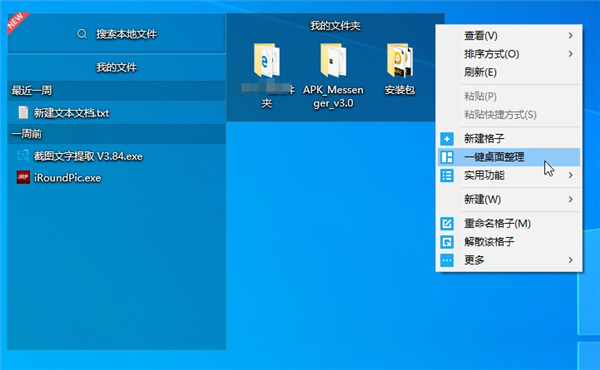Click the 我的文件夹 box title
Viewport: 600px width, 370px height.
335,26
